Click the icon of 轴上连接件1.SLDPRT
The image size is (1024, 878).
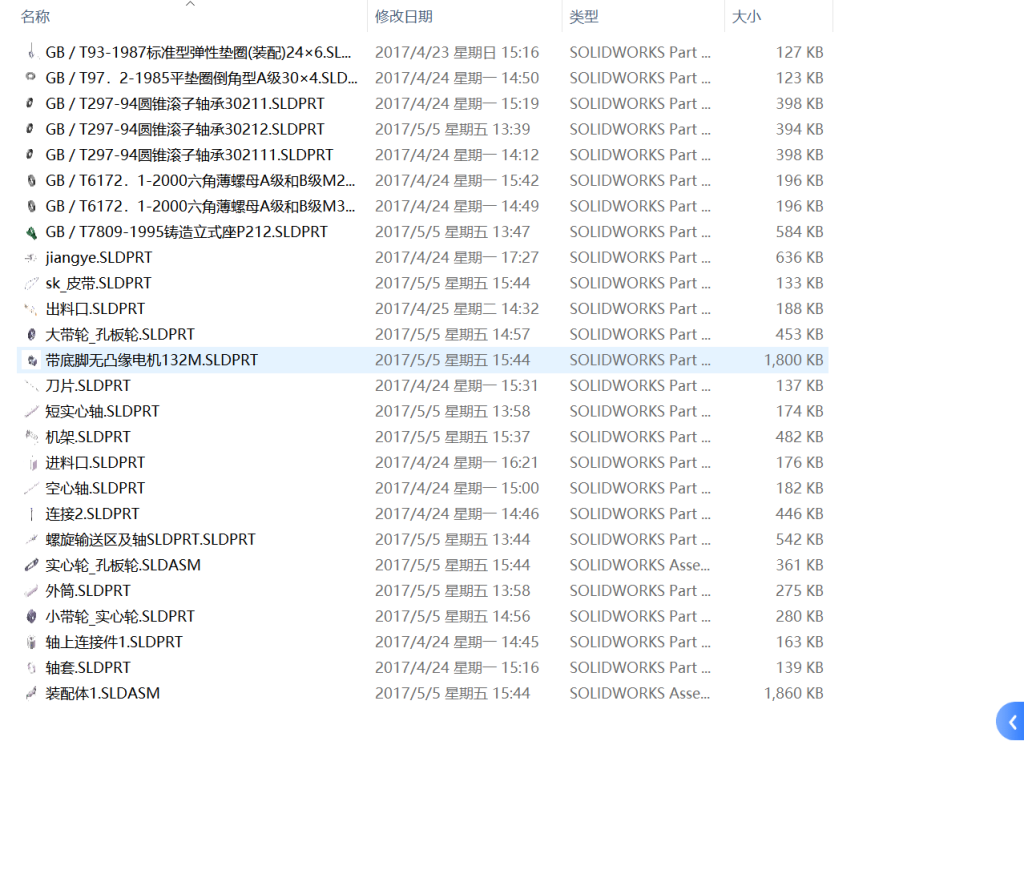(31, 642)
